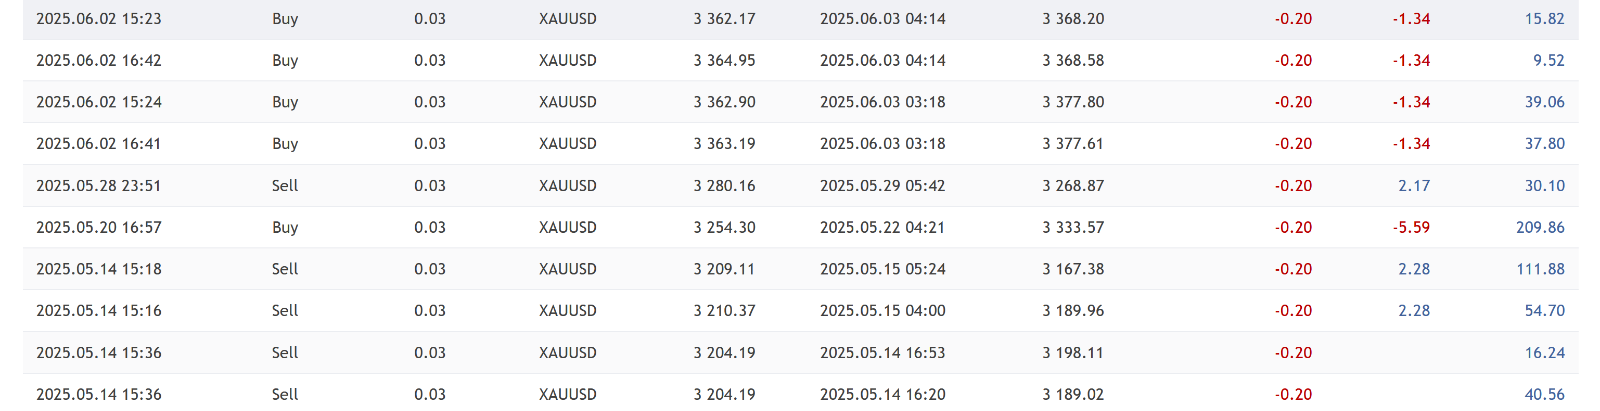
Task: Click the 40.56 profit value
Action: pyautogui.click(x=1544, y=395)
